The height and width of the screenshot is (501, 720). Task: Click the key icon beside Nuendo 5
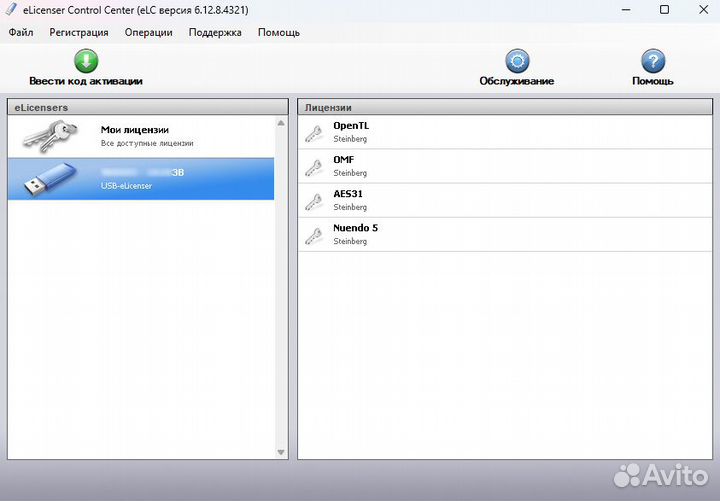[314, 235]
